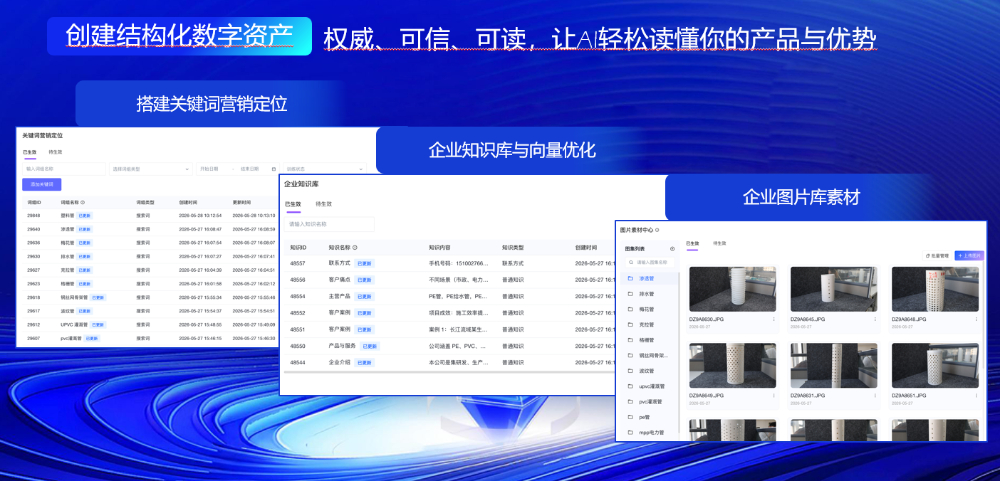Click the 梅花管 folder icon
Image resolution: width=1000 pixels, height=481 pixels.
tap(630, 309)
